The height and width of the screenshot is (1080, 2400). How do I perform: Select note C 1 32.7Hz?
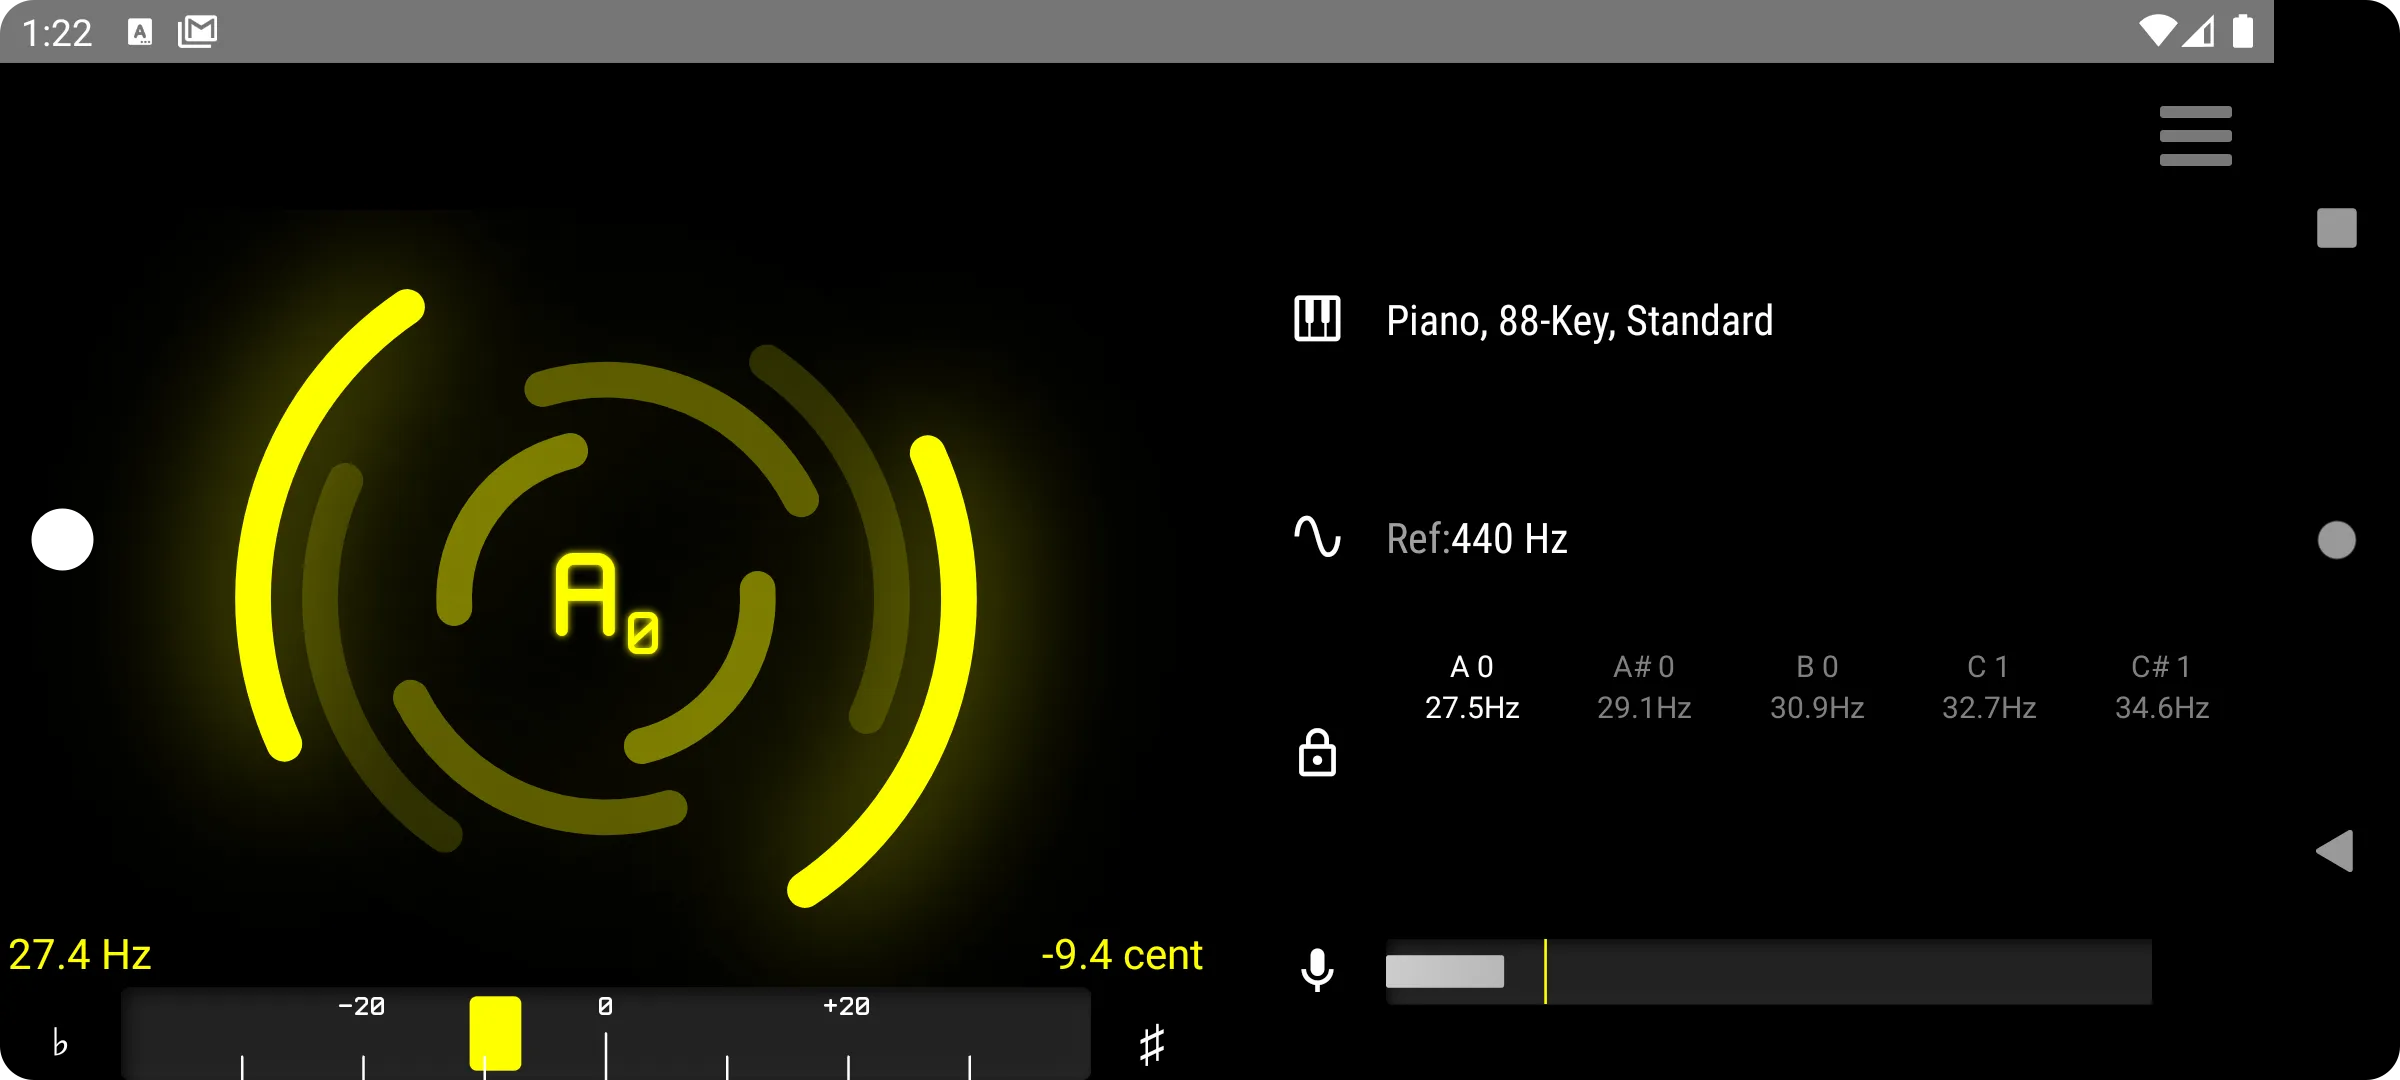click(x=1989, y=687)
